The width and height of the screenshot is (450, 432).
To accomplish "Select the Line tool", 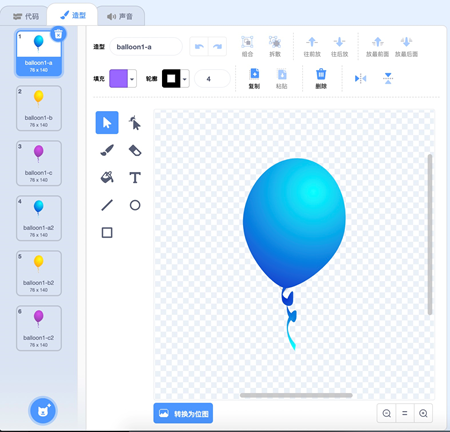I will (107, 205).
